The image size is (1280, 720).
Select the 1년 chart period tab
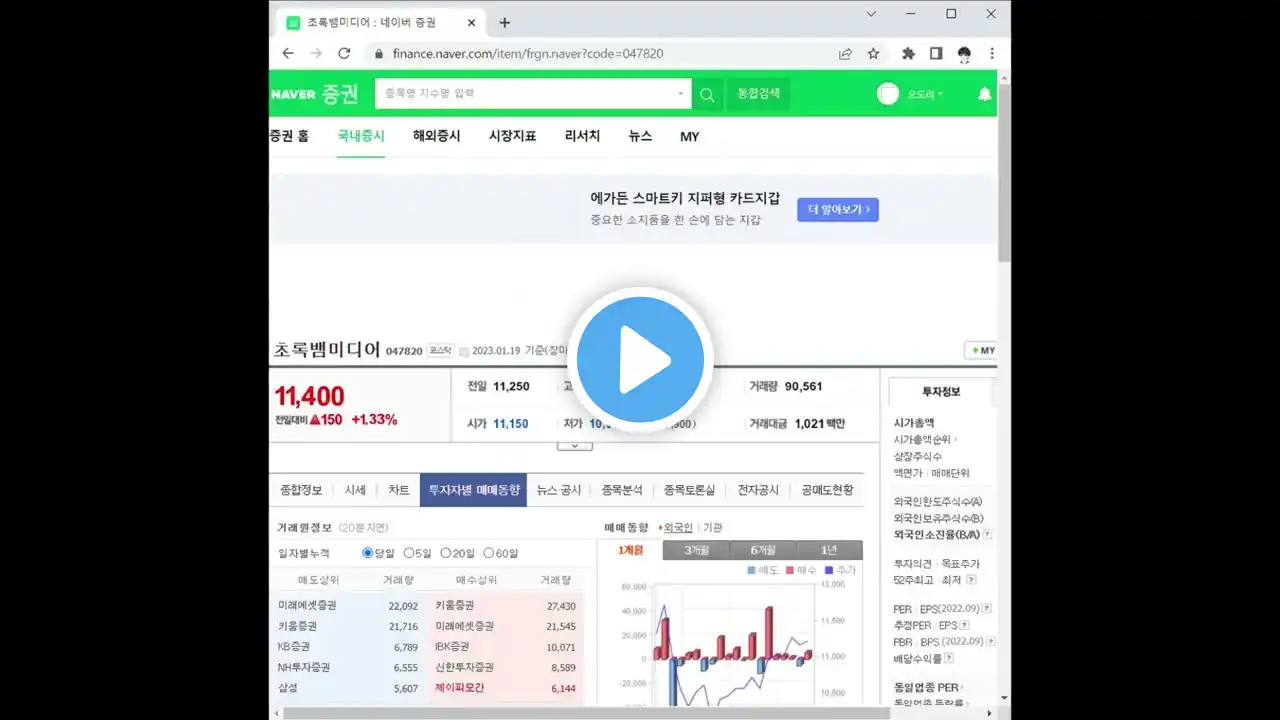coord(830,550)
